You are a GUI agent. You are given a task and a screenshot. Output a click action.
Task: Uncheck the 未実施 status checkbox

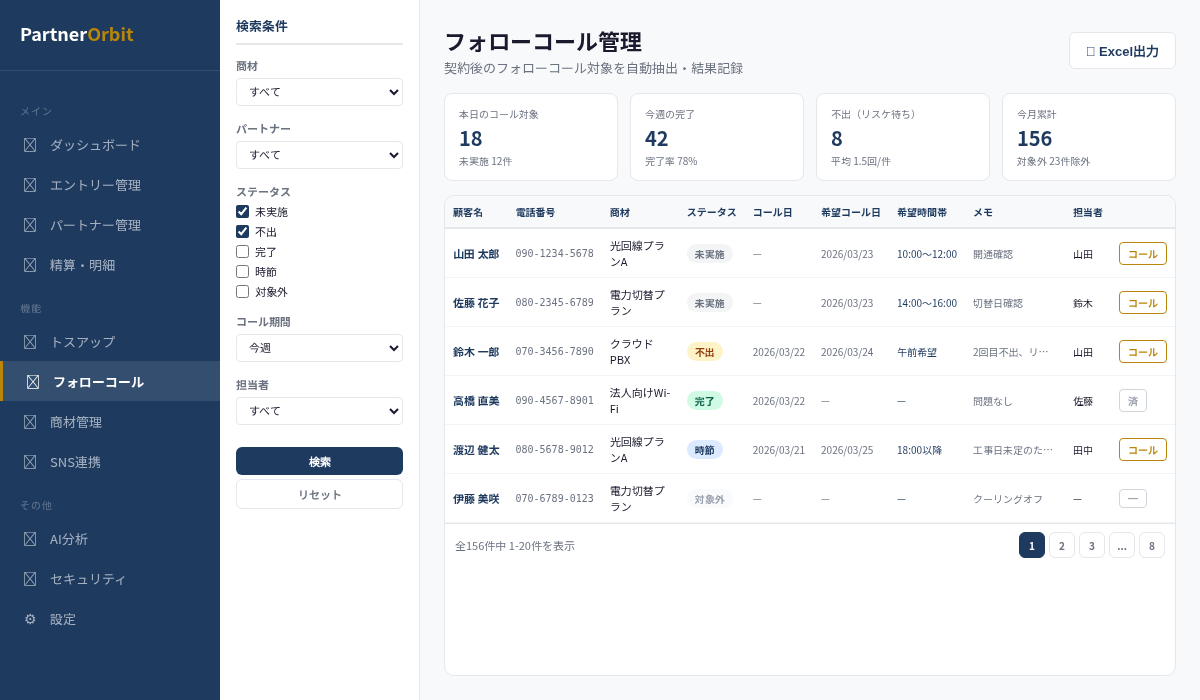tap(243, 212)
